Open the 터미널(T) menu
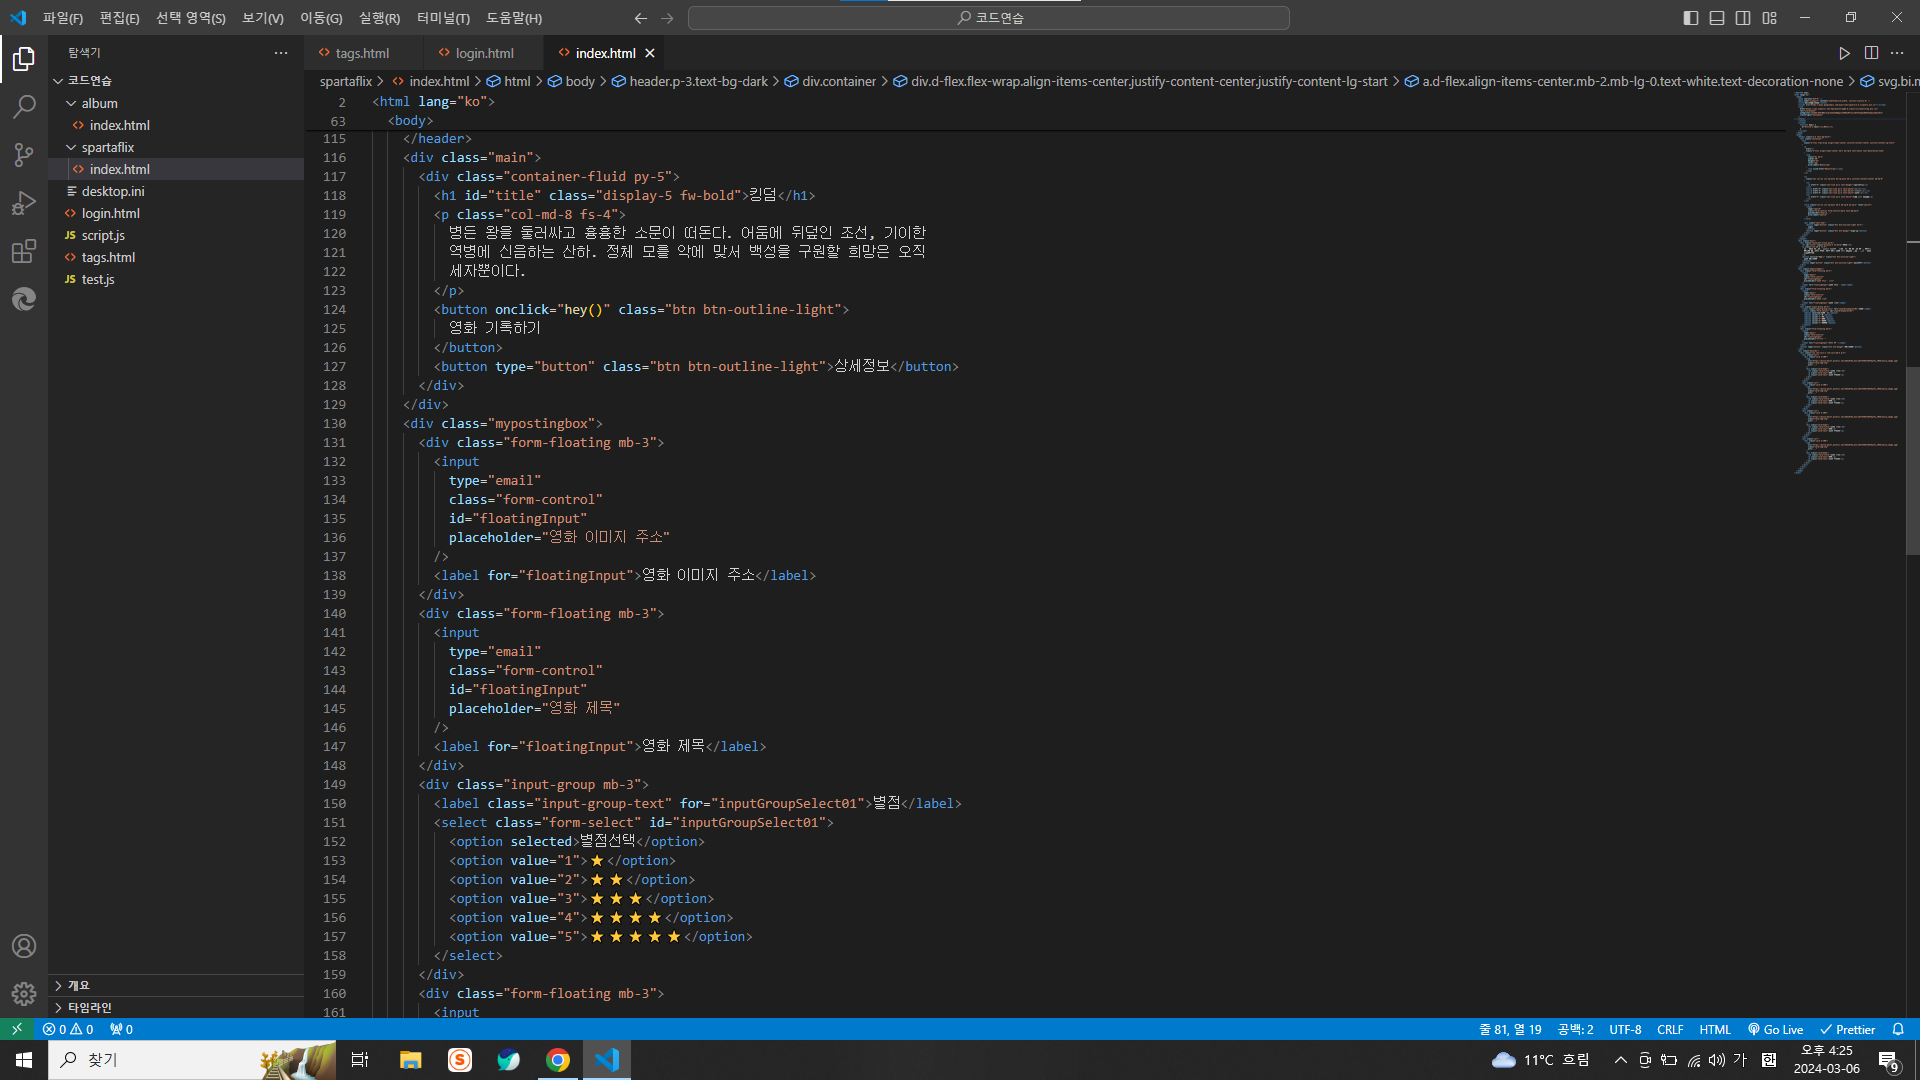Viewport: 1920px width, 1080px height. tap(443, 18)
